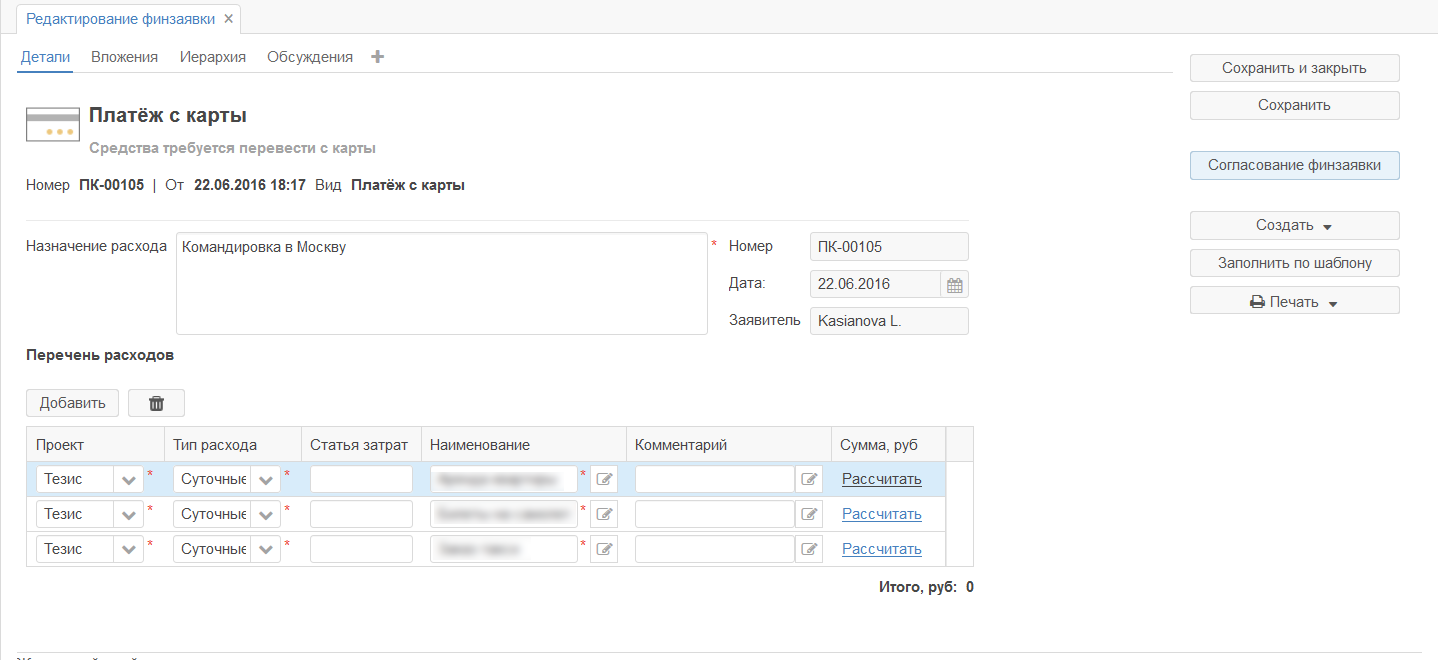Click the Тип расхода column header
Screen dimensions: 1438x660
coord(233,445)
